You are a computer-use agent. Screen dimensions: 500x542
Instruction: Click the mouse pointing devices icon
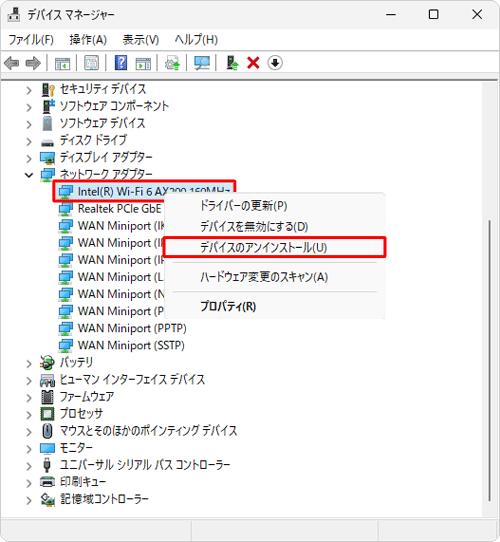[x=47, y=431]
